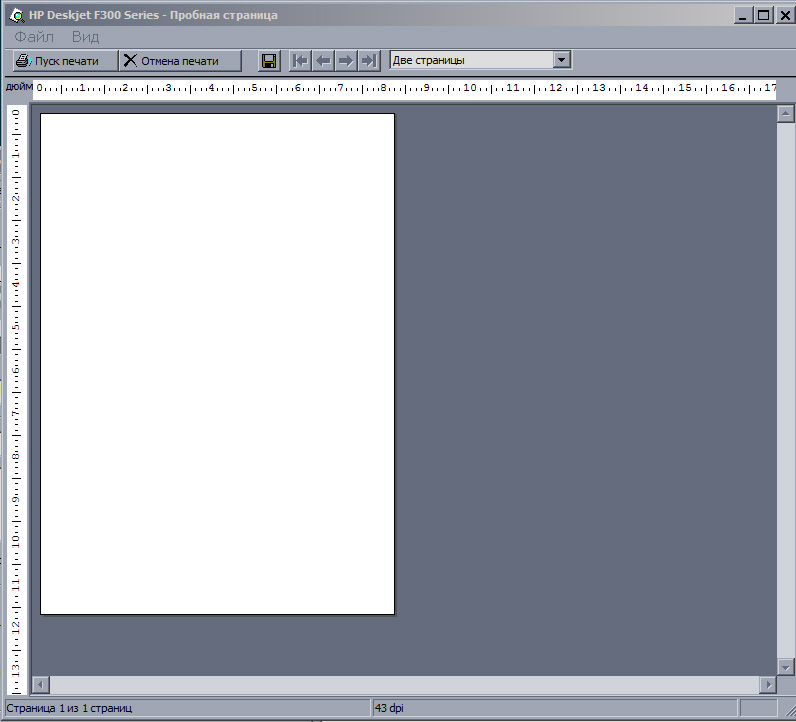
Task: Click the save floppy disk icon
Action: click(x=269, y=61)
